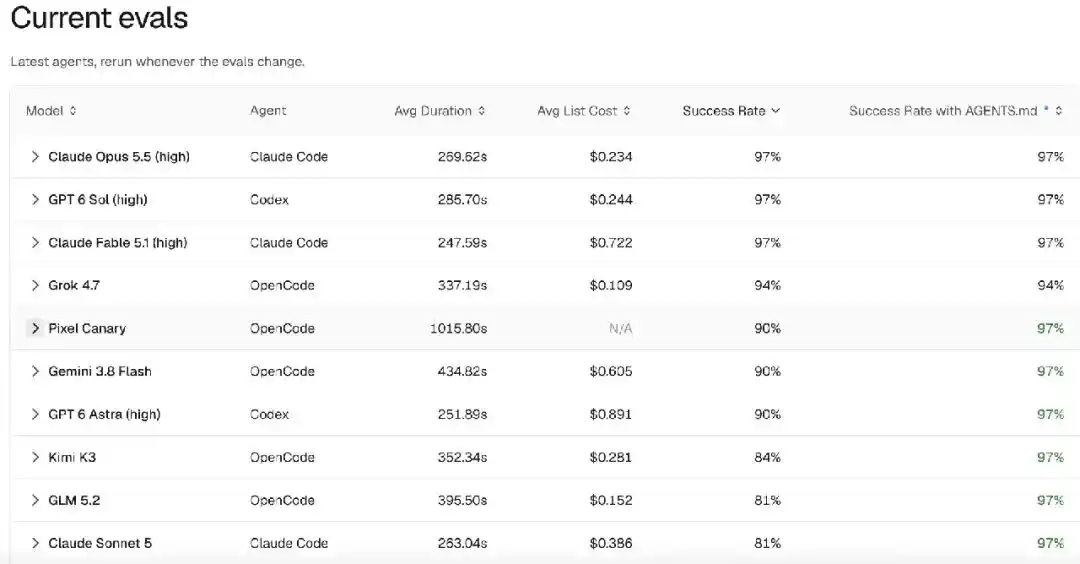Select the Claude Opus 5.5 (high) model name
The height and width of the screenshot is (564, 1080).
point(118,157)
